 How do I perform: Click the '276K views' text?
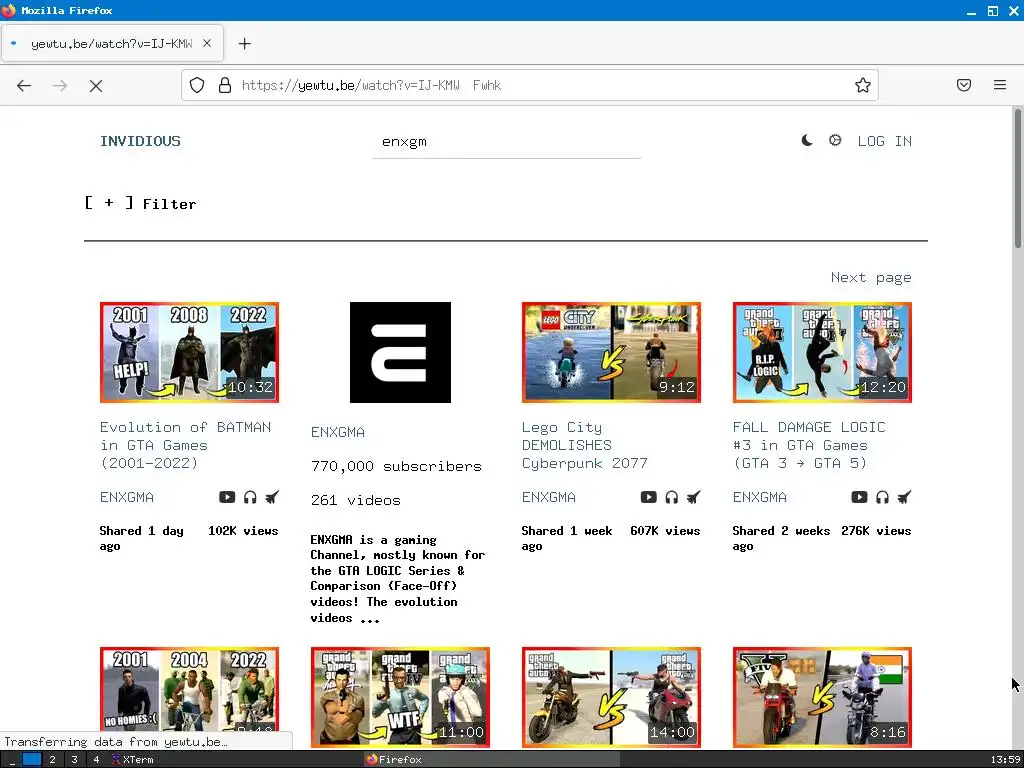(x=876, y=530)
